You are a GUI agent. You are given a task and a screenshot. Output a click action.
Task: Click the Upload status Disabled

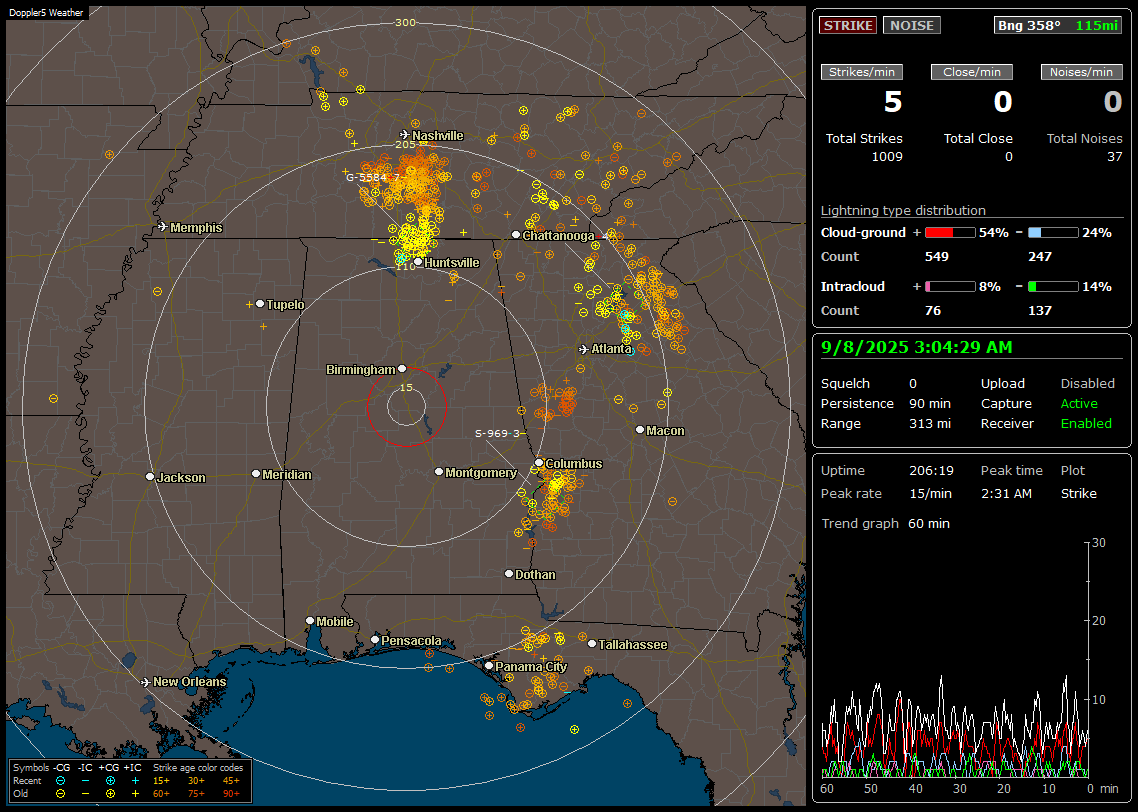coord(1087,384)
